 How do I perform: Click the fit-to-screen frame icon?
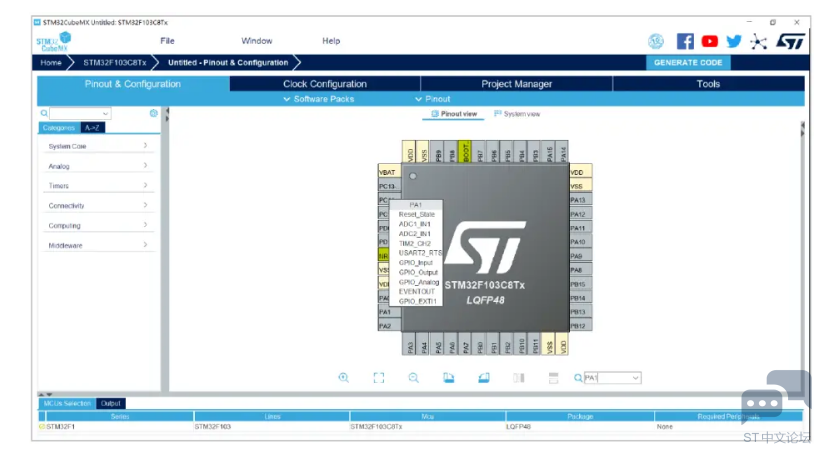tap(379, 377)
